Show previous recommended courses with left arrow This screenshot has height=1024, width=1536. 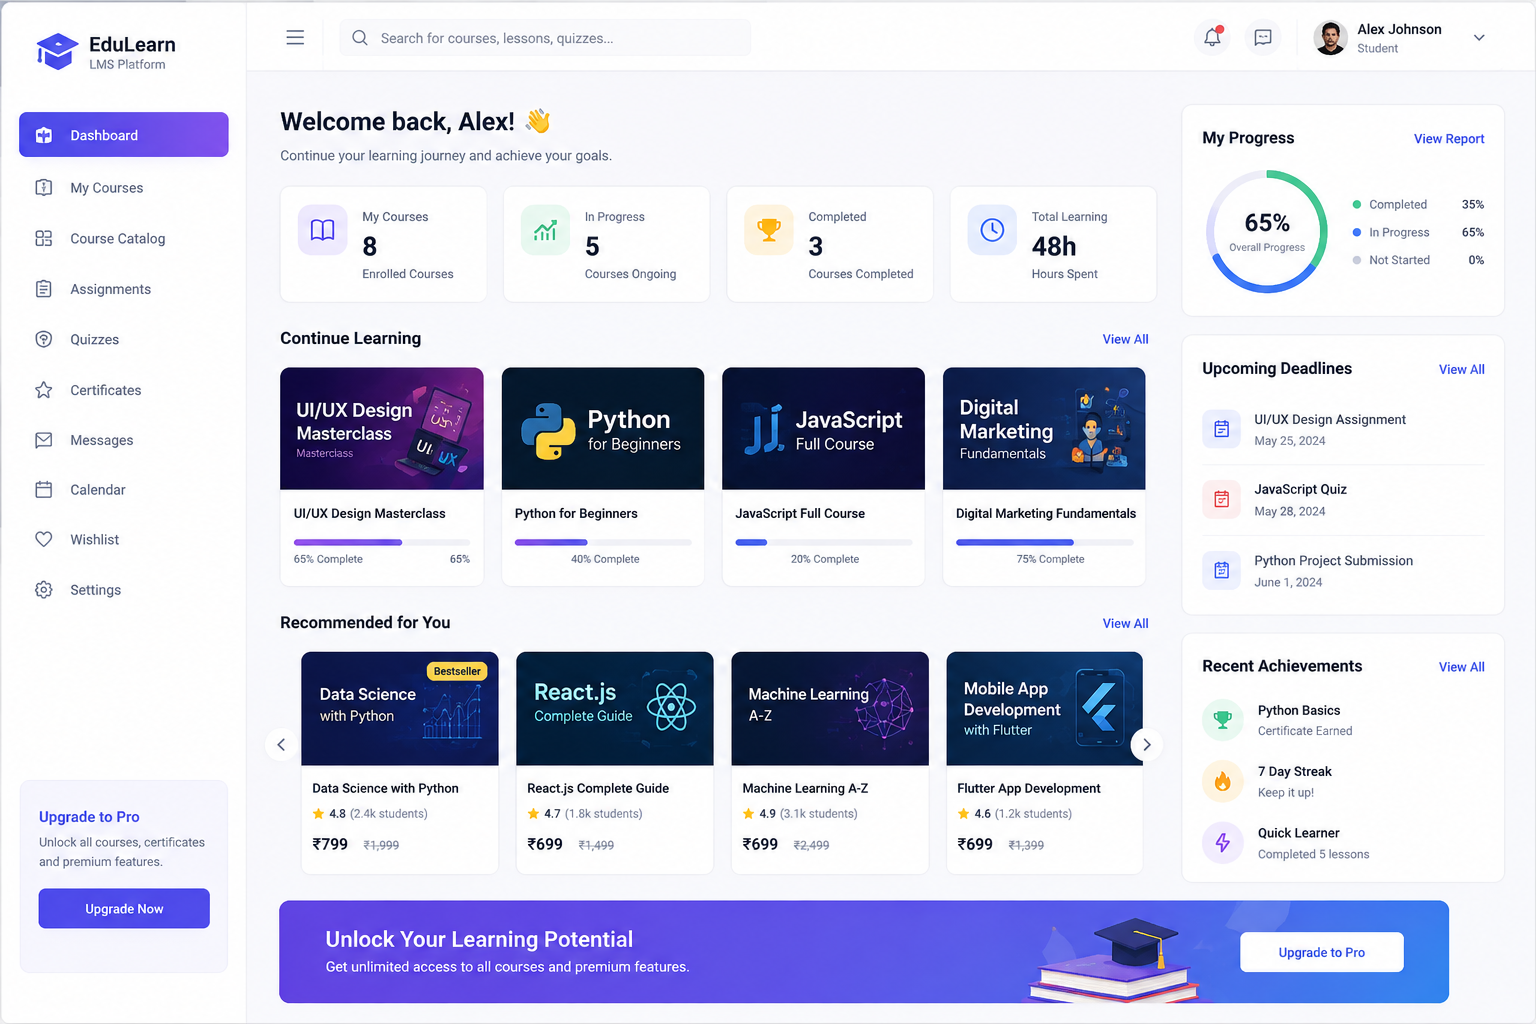point(281,745)
